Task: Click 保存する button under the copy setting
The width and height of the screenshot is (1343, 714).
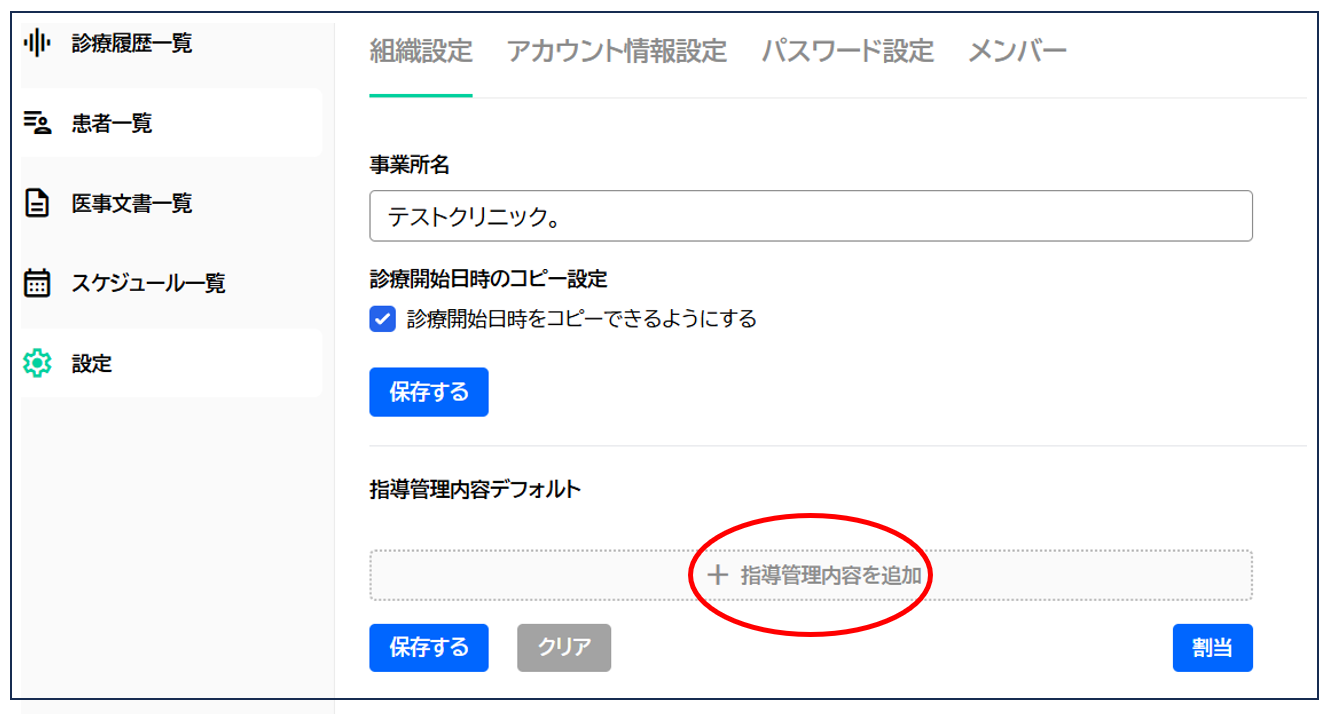Action: point(428,392)
